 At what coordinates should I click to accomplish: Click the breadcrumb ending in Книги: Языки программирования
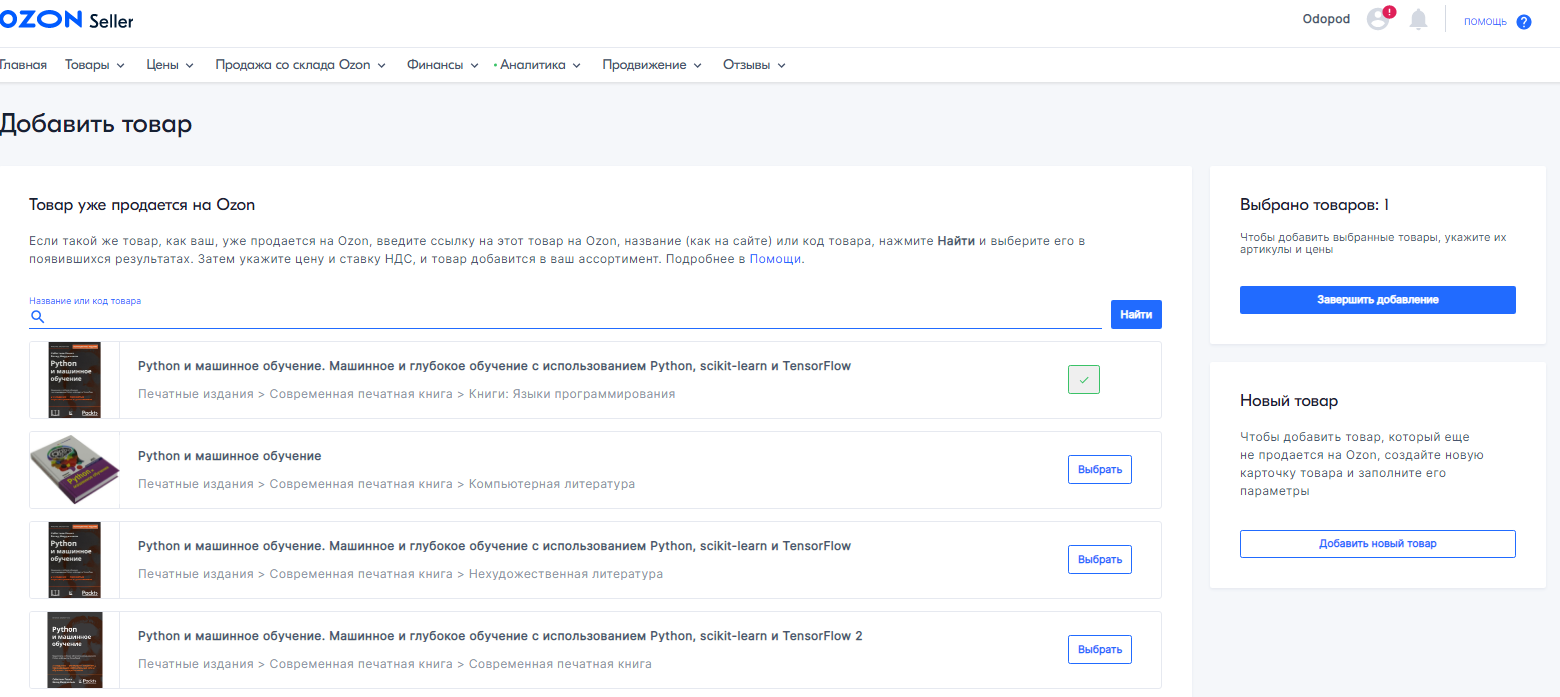click(407, 394)
